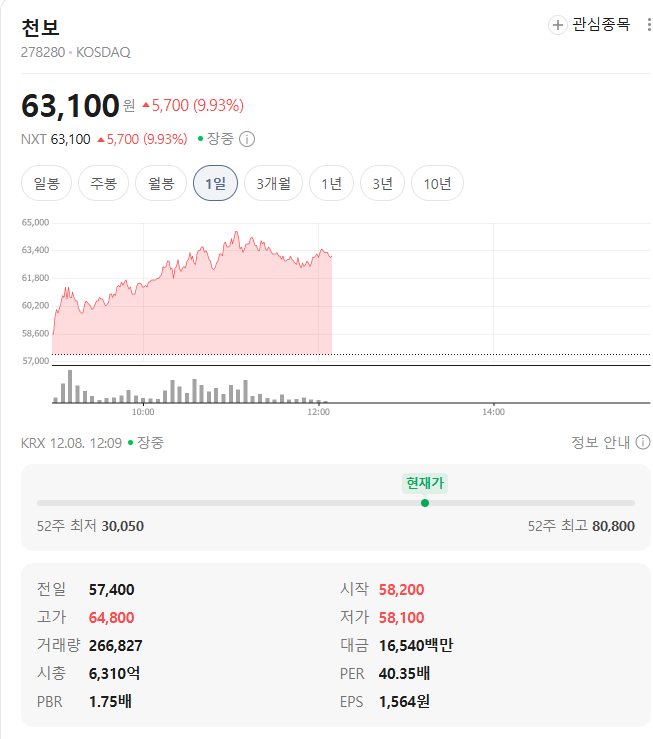Image resolution: width=653 pixels, height=739 pixels.
Task: Click the tallest volume bar near market open
Action: pyautogui.click(x=70, y=386)
